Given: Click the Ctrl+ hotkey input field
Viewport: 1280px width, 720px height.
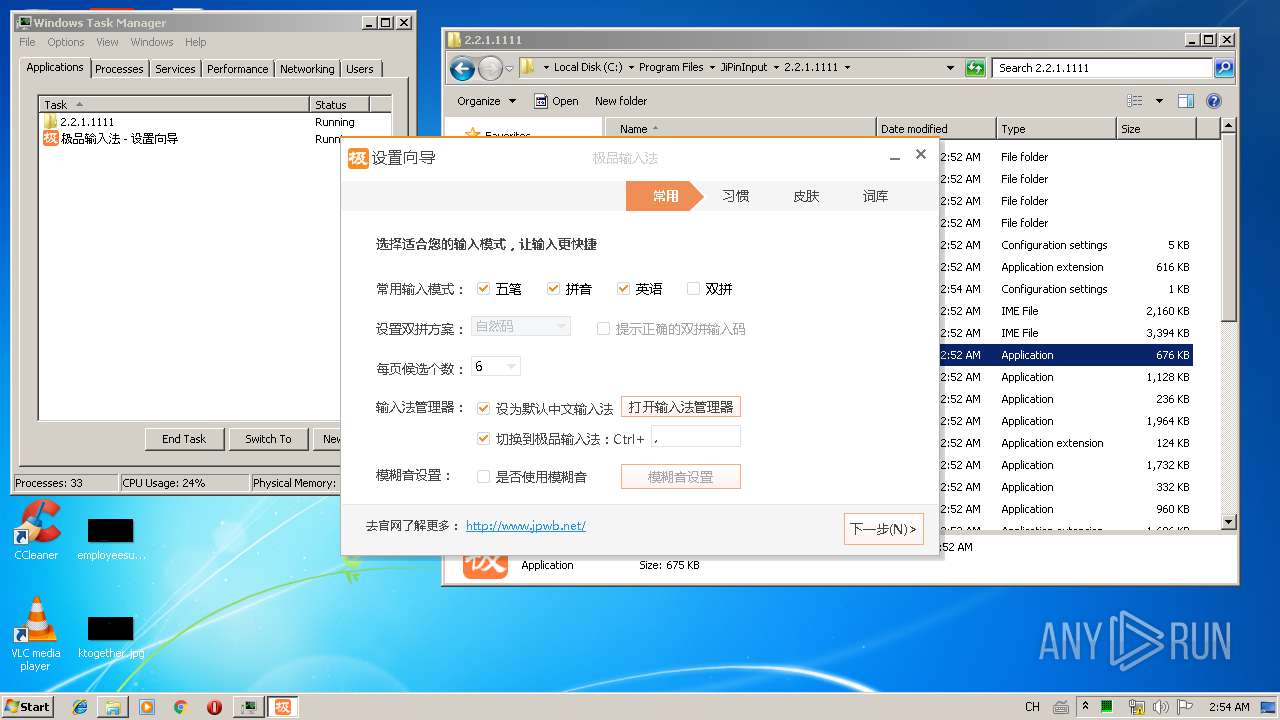Looking at the screenshot, I should tap(696, 437).
